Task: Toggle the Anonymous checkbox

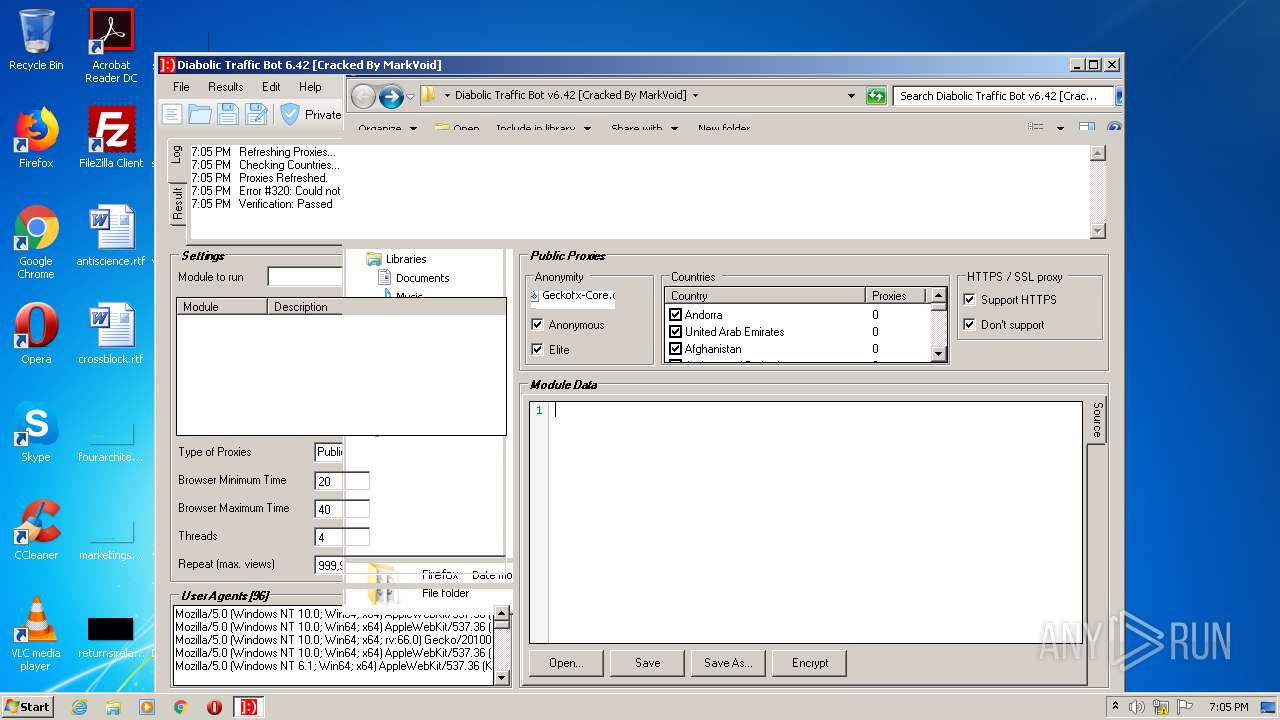Action: click(538, 325)
